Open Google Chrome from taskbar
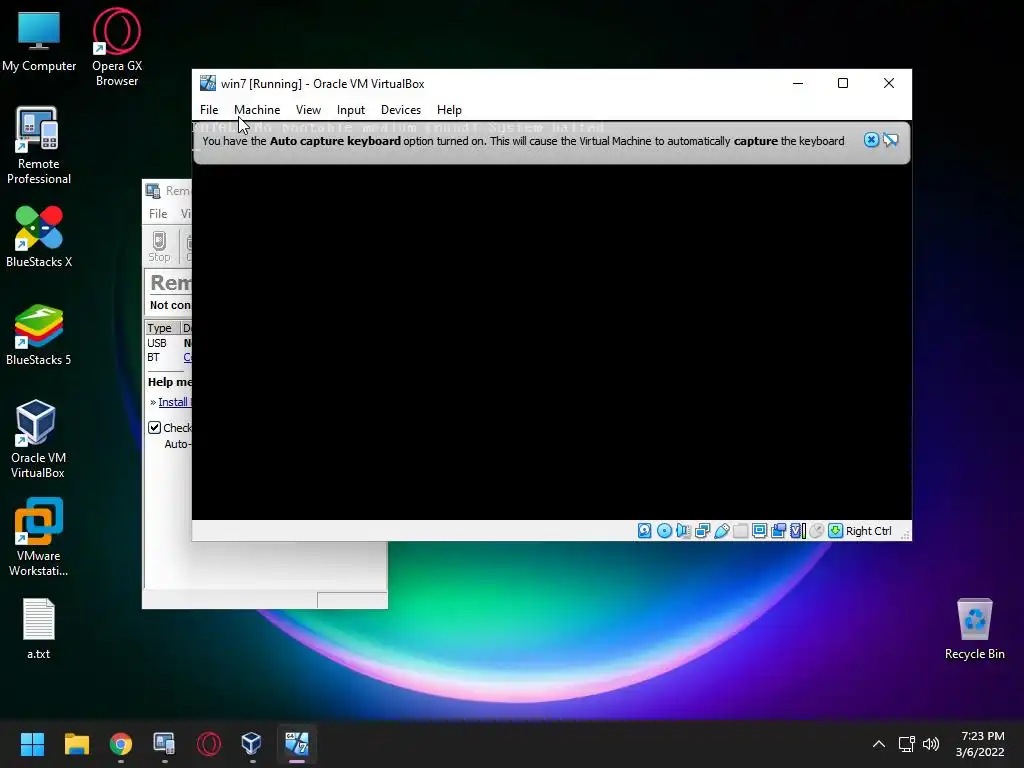The height and width of the screenshot is (768, 1024). (121, 744)
